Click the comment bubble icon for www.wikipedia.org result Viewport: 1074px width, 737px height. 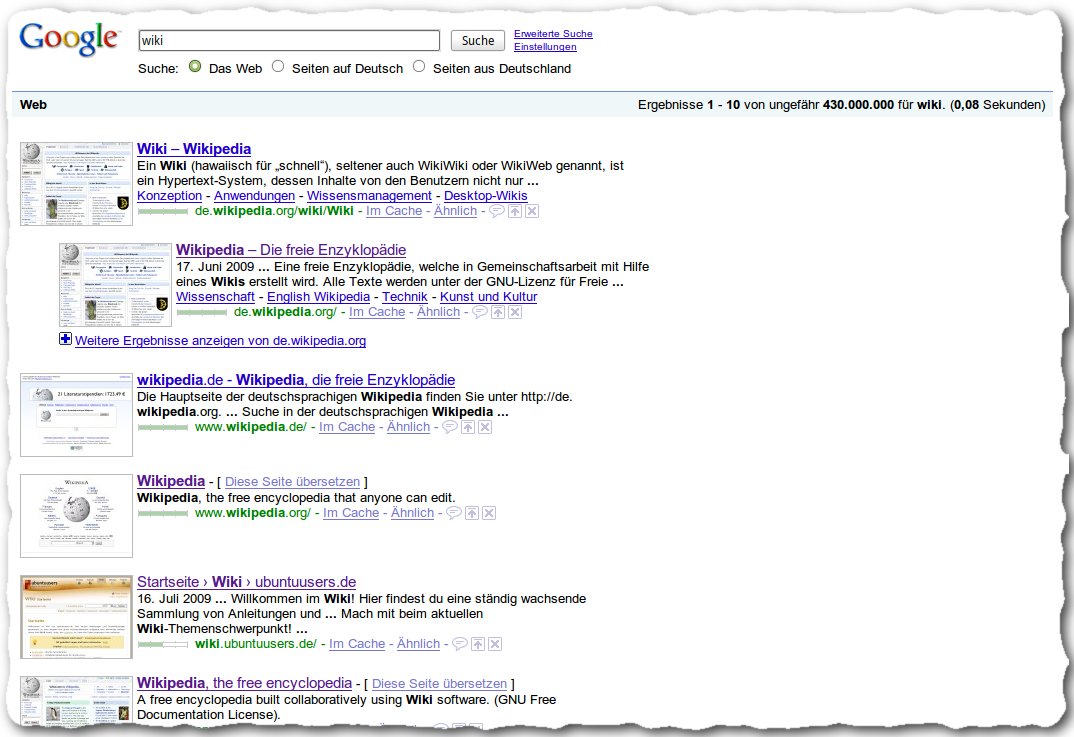tap(454, 513)
